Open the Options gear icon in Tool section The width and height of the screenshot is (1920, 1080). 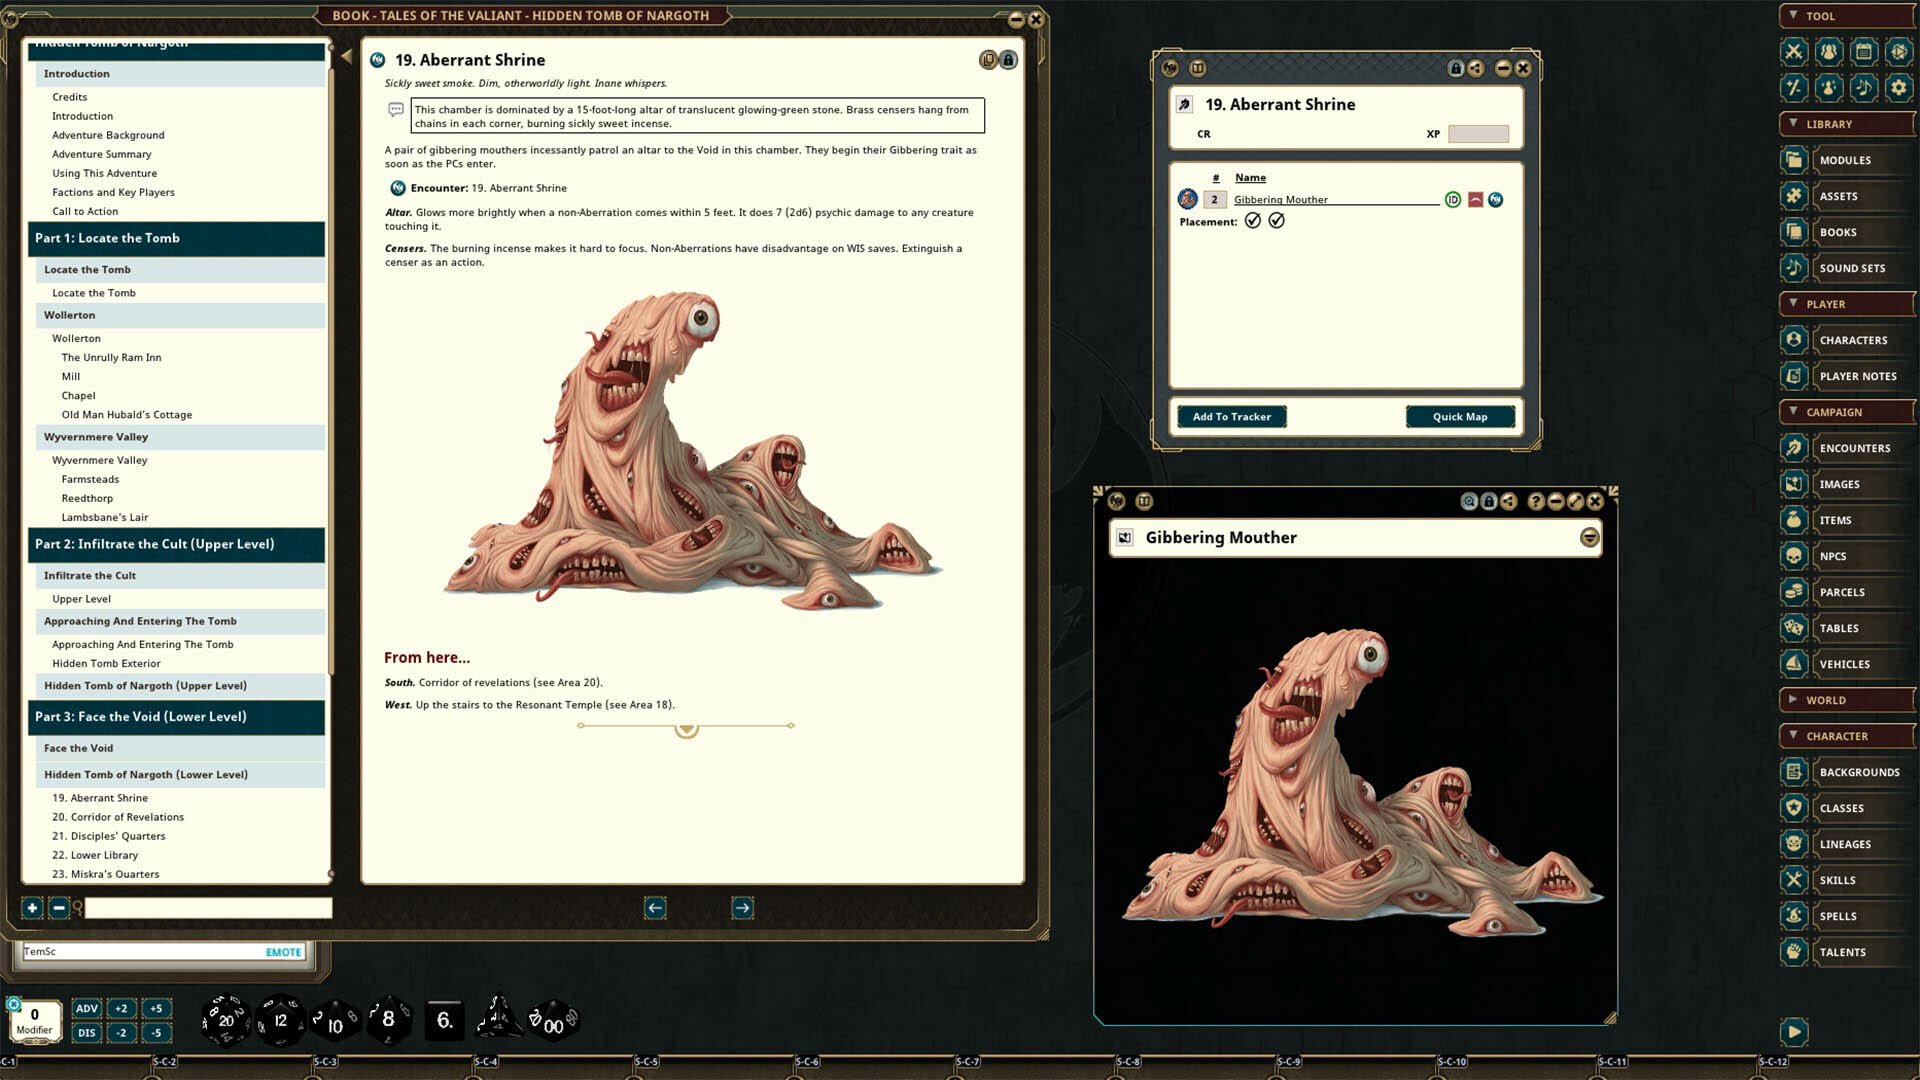(1899, 88)
